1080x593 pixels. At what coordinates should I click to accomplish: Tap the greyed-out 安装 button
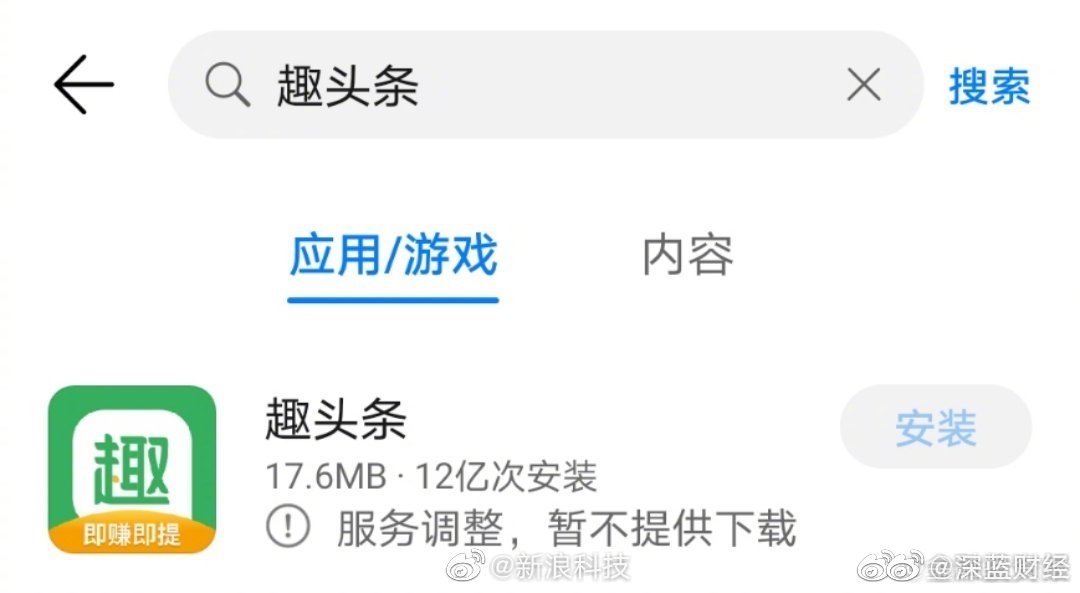coord(935,427)
